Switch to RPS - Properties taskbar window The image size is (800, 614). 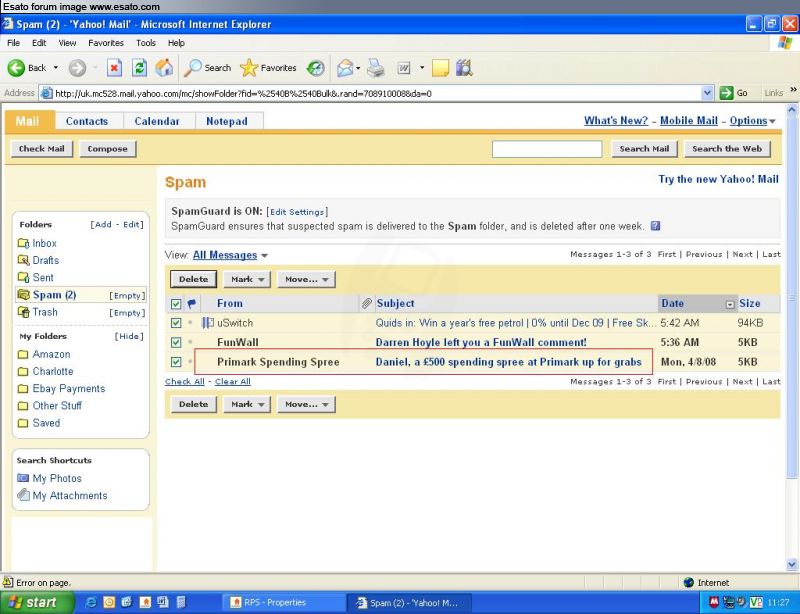tap(283, 603)
